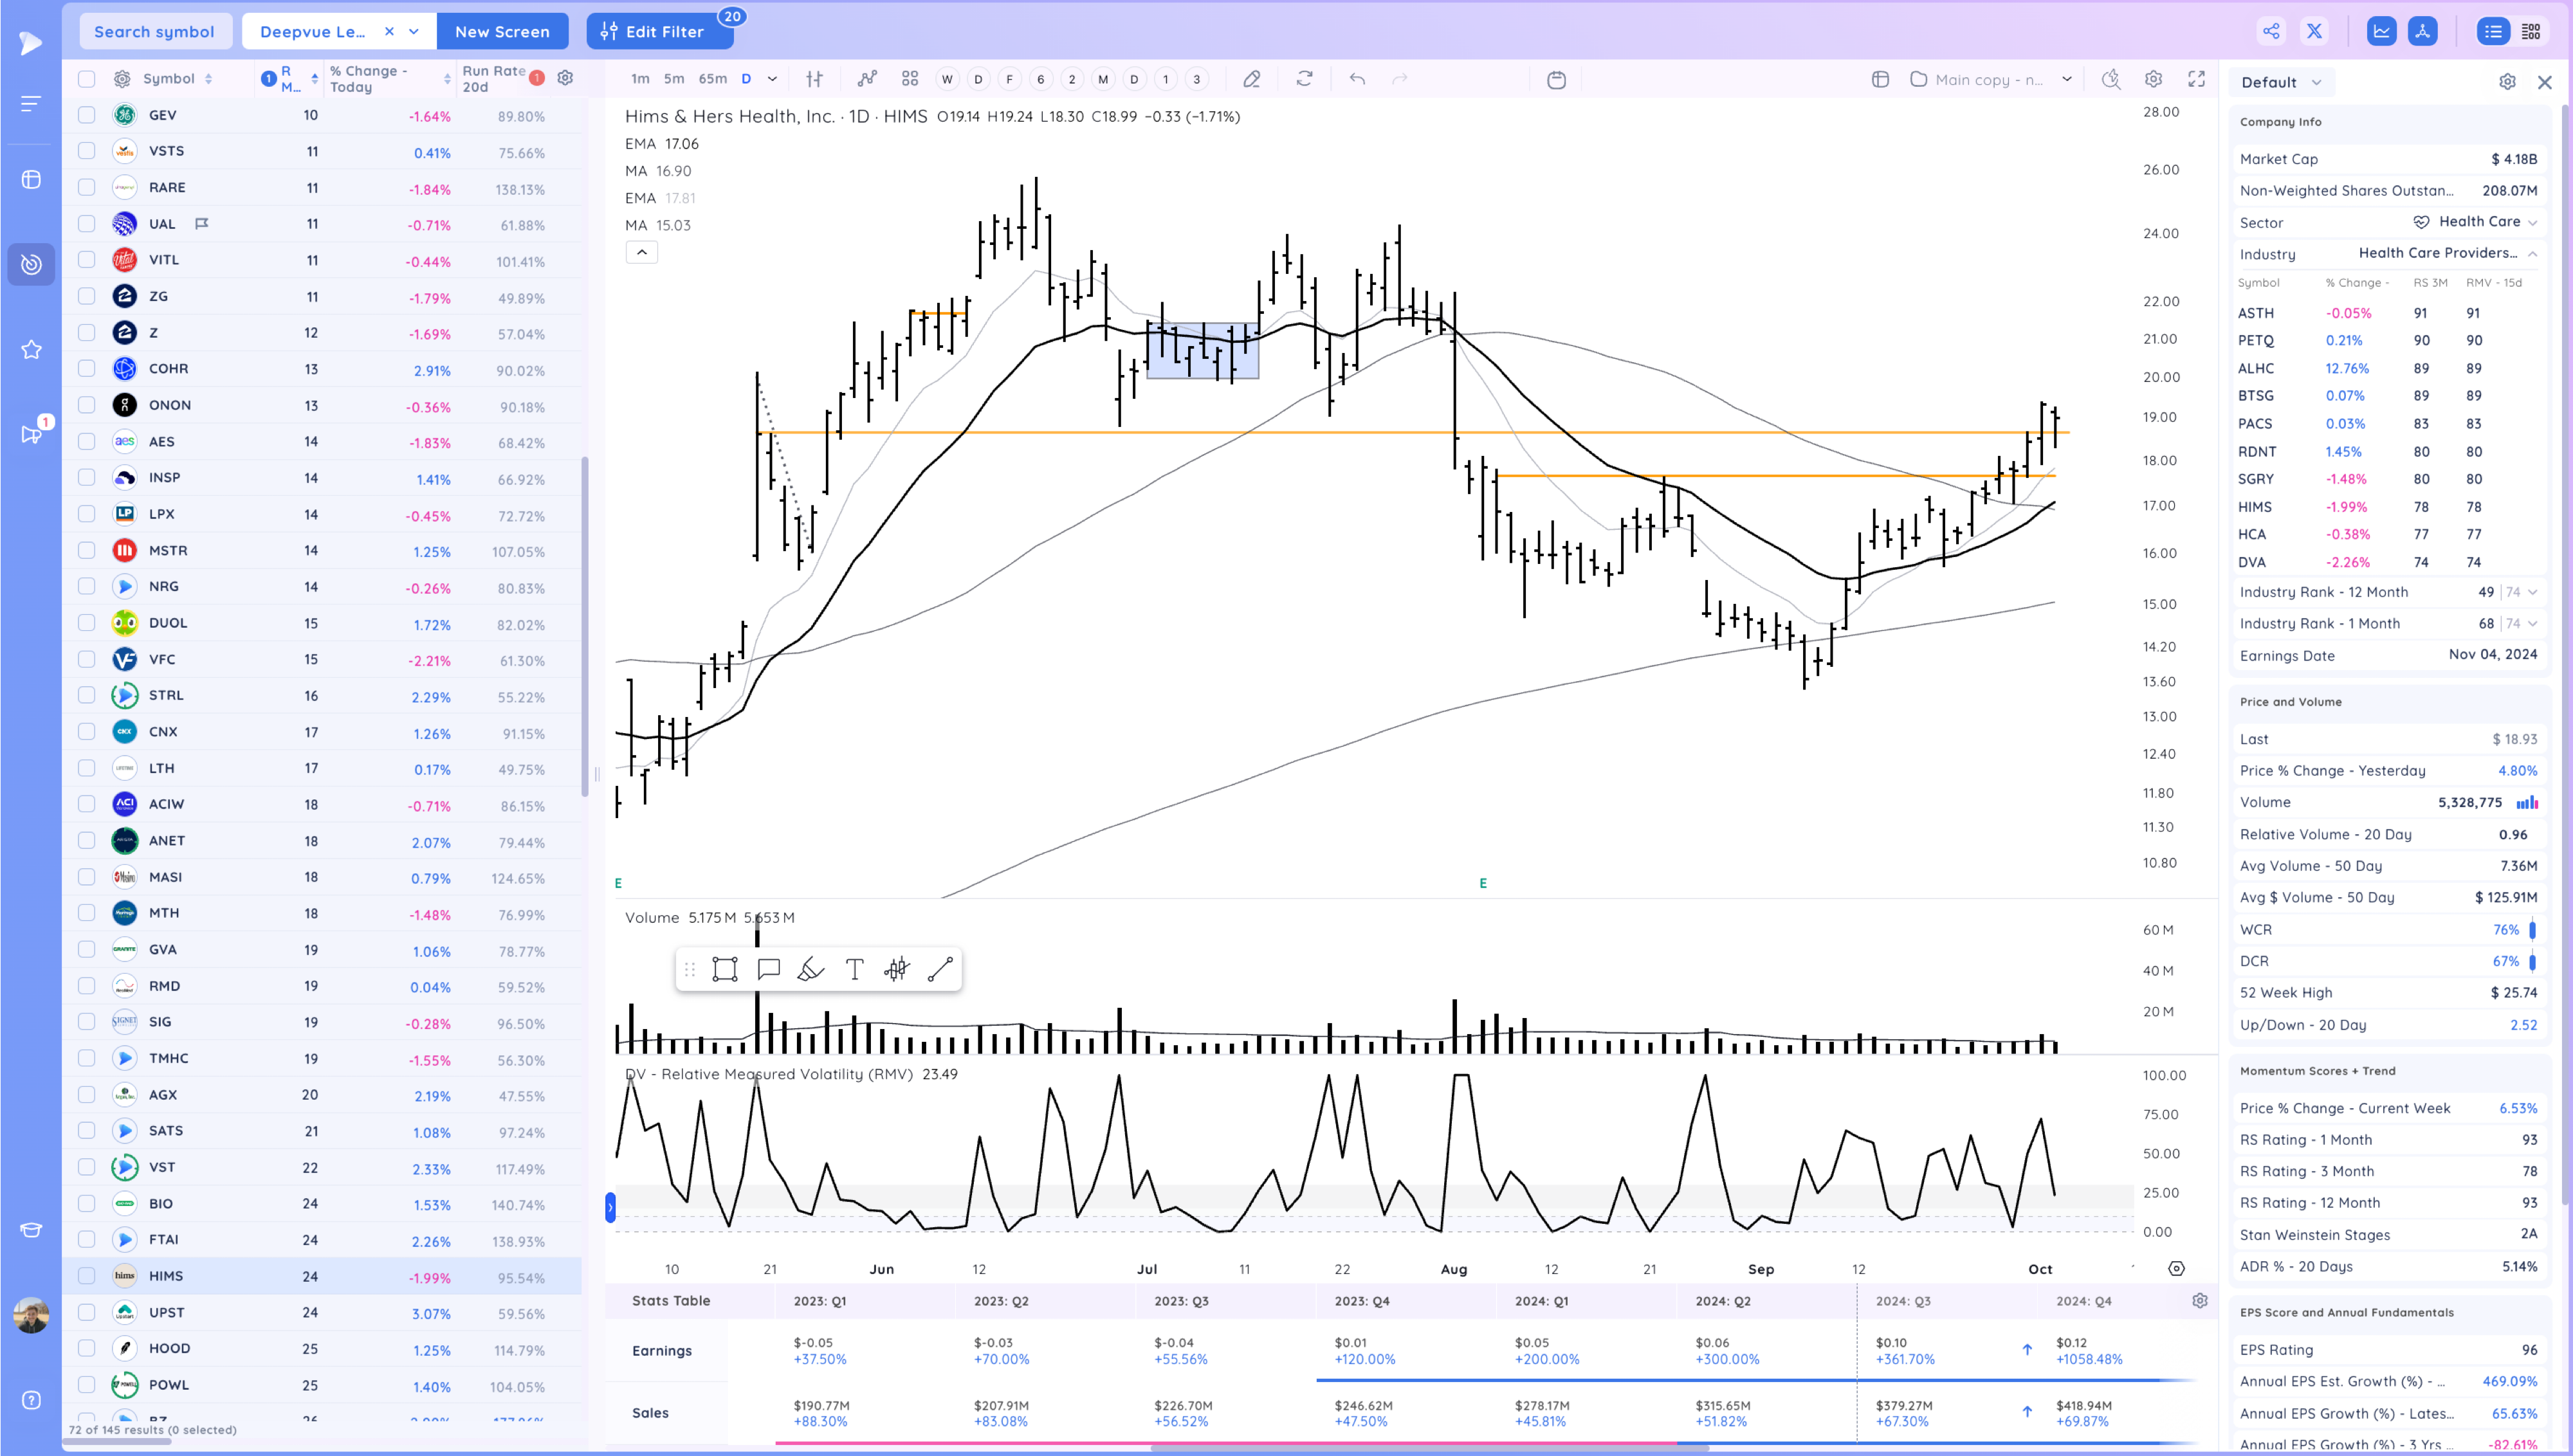Screen dimensions: 2573x1456
Task: Expand the Sector Health Care dropdown
Action: click(x=2532, y=222)
